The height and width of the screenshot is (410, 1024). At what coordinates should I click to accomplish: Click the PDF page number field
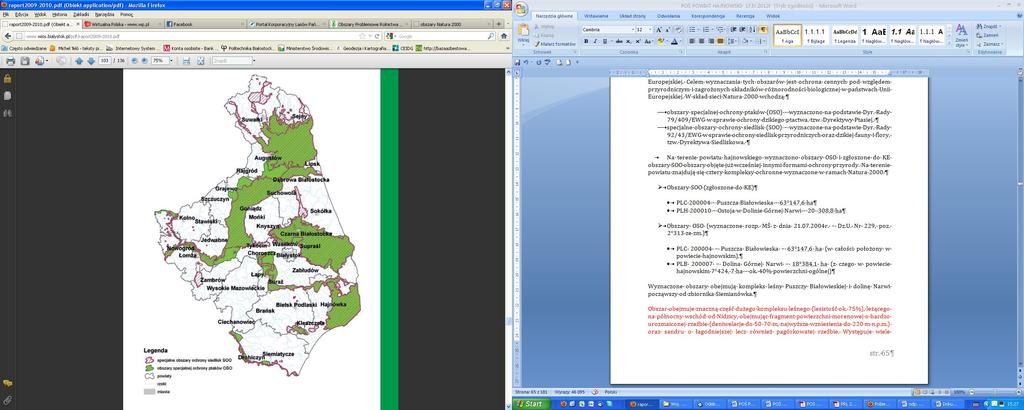104,61
